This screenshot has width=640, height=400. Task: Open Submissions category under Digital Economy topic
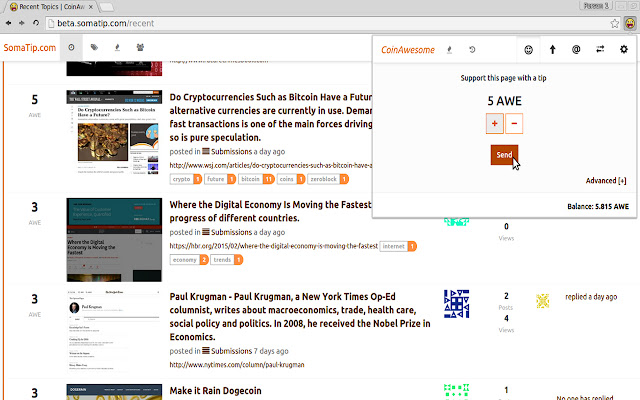coord(227,232)
